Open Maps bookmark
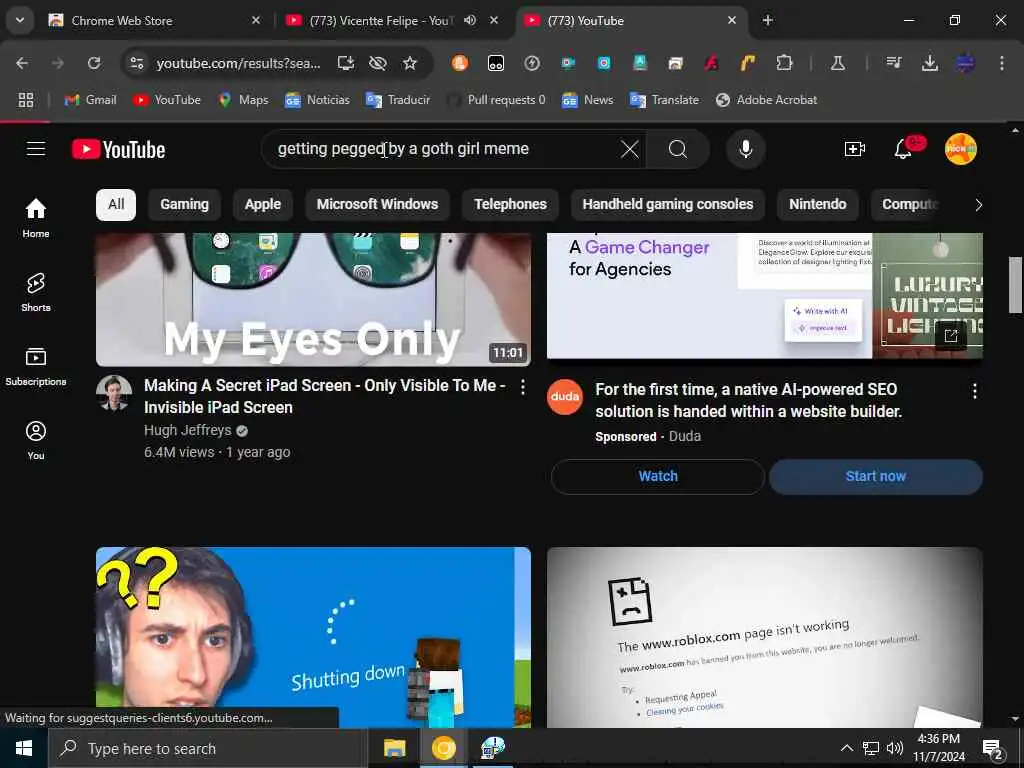The image size is (1024, 768). [x=243, y=100]
